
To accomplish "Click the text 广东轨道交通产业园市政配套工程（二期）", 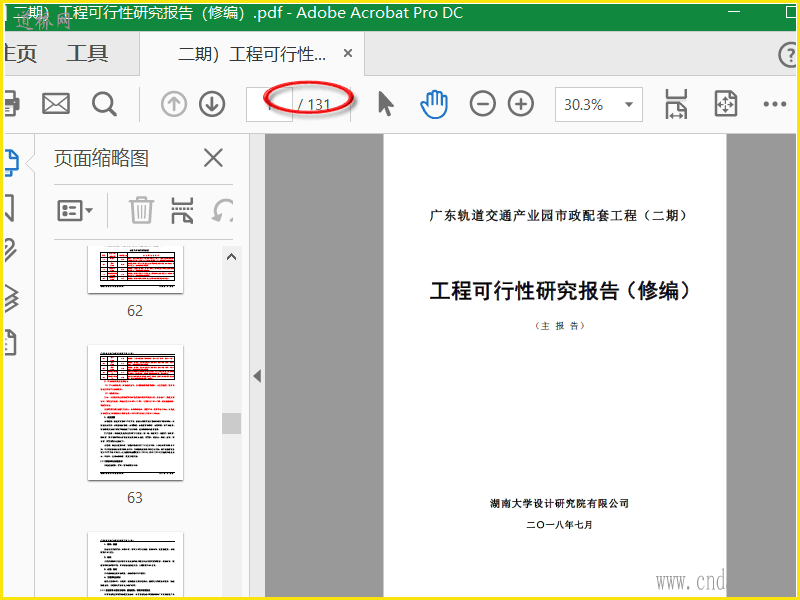I will pos(558,215).
